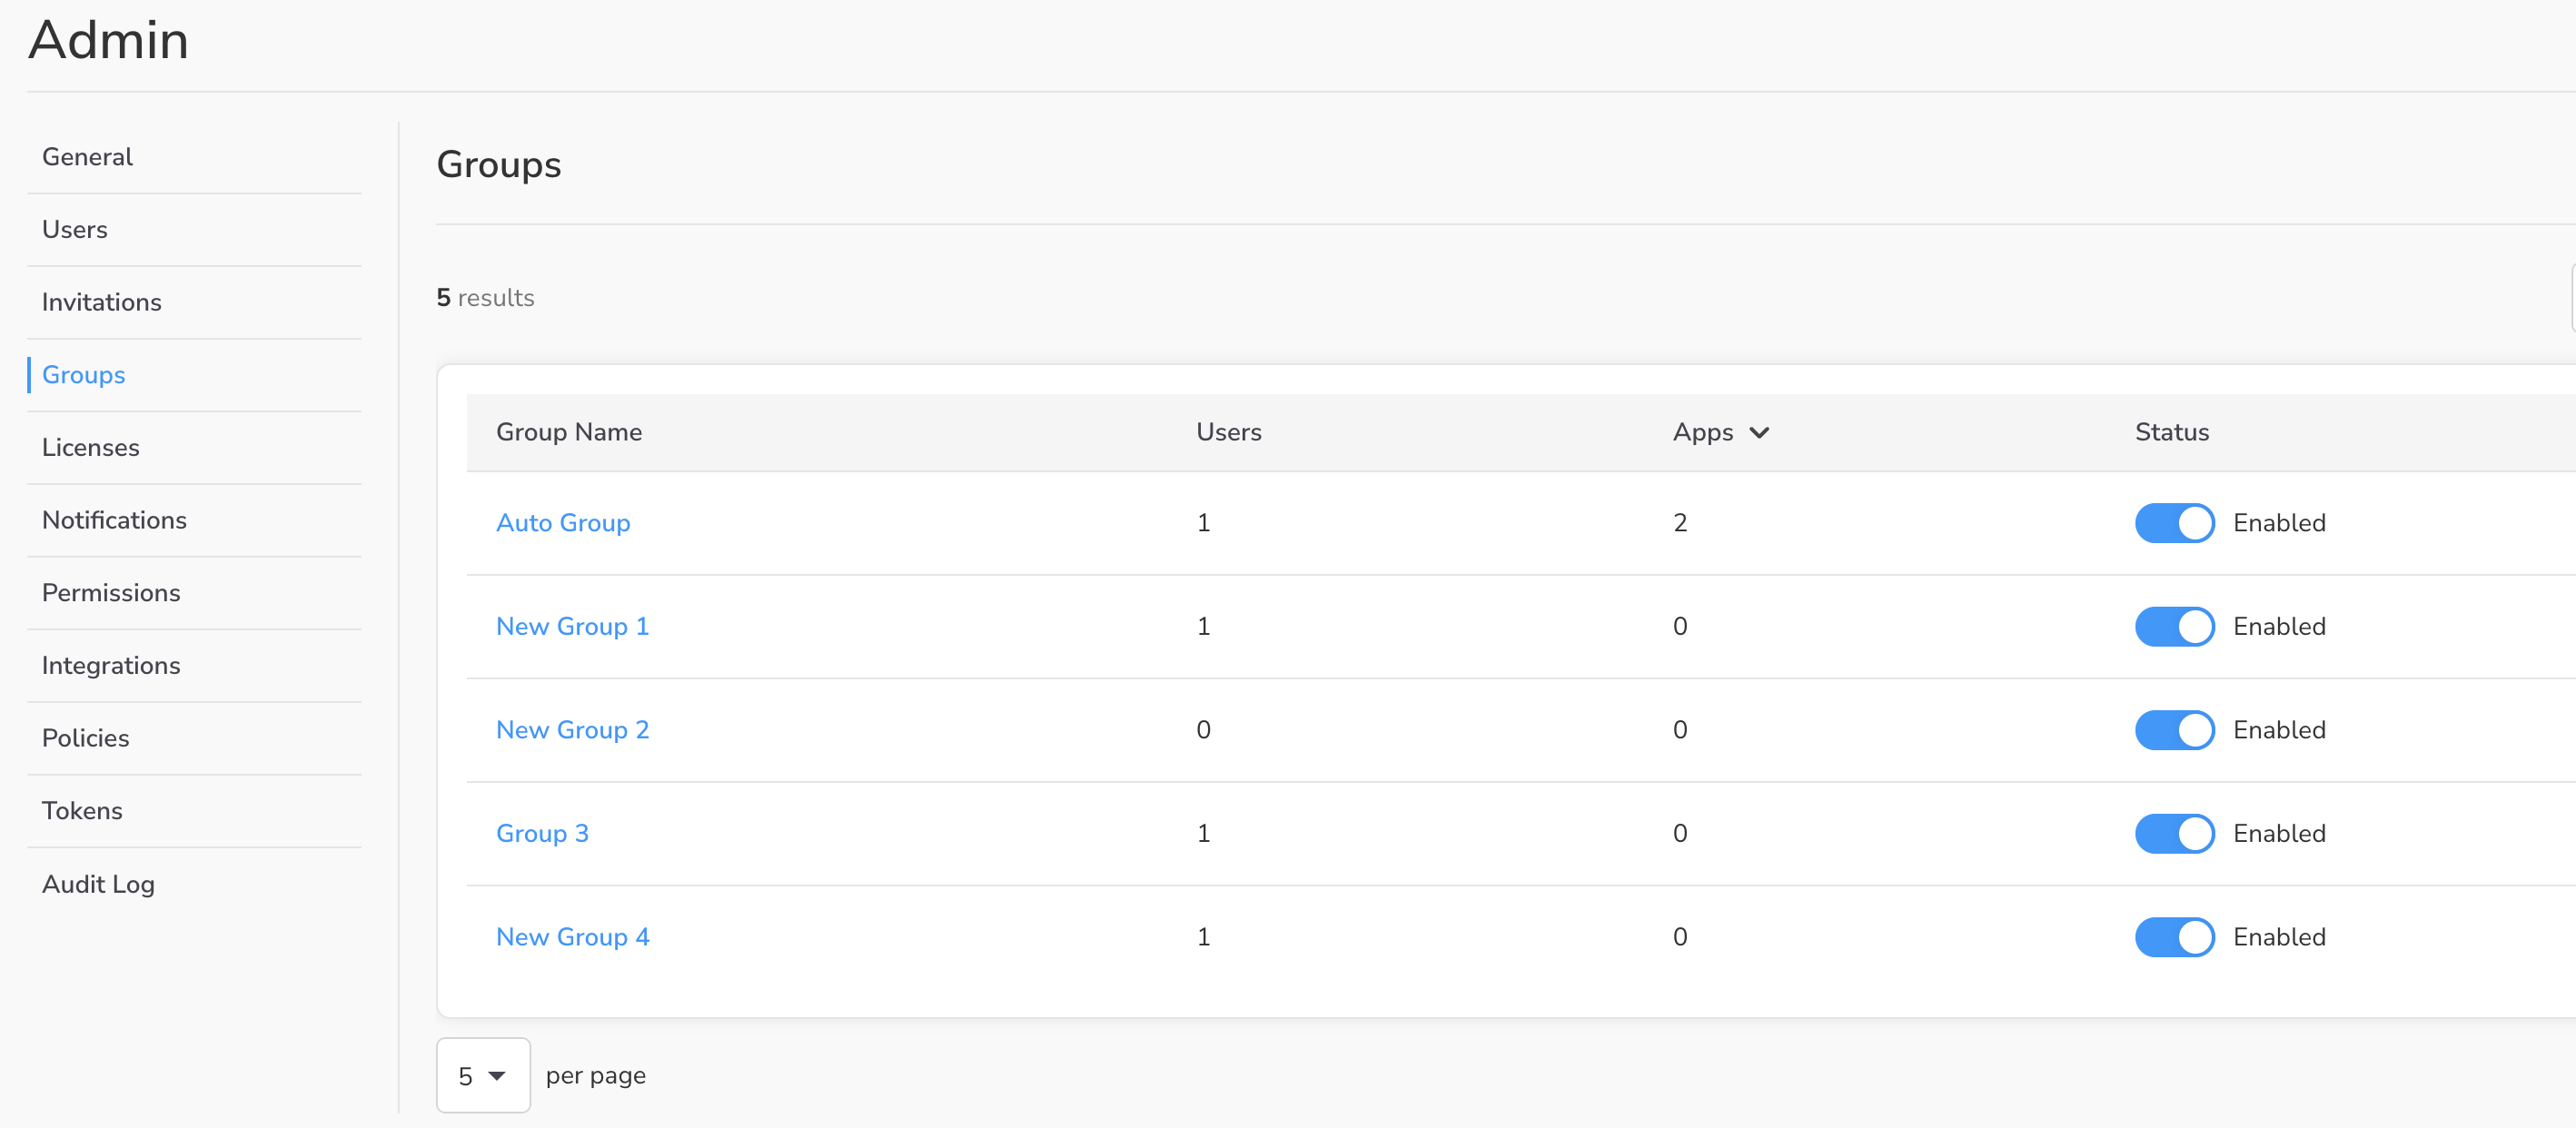Click the Admin page title
The image size is (2576, 1128).
tap(109, 41)
